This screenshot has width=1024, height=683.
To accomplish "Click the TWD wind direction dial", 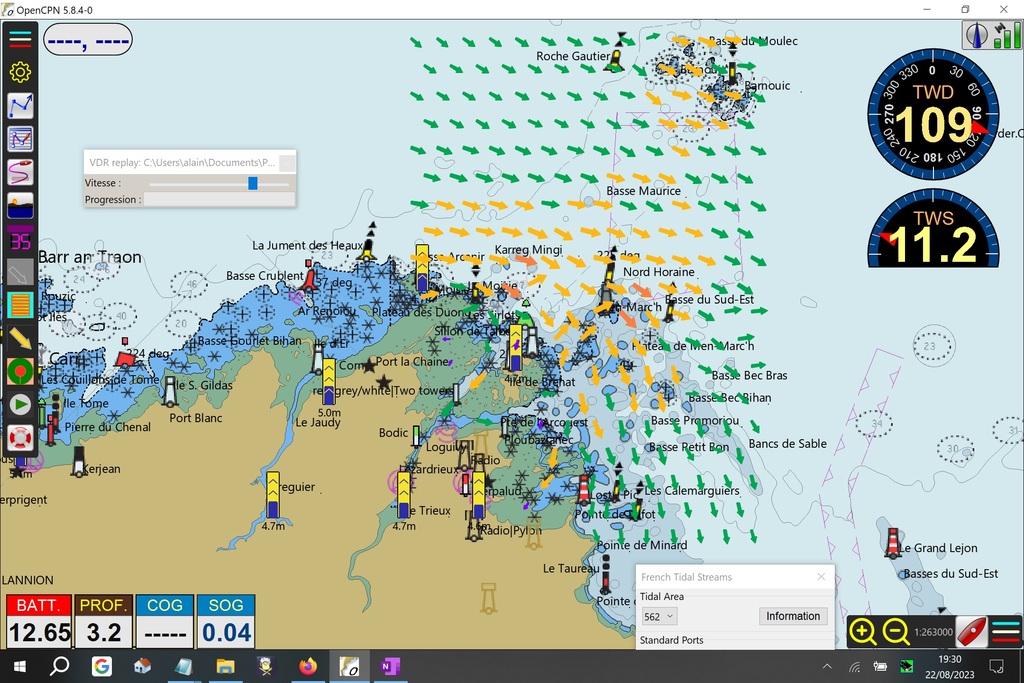I will 933,114.
